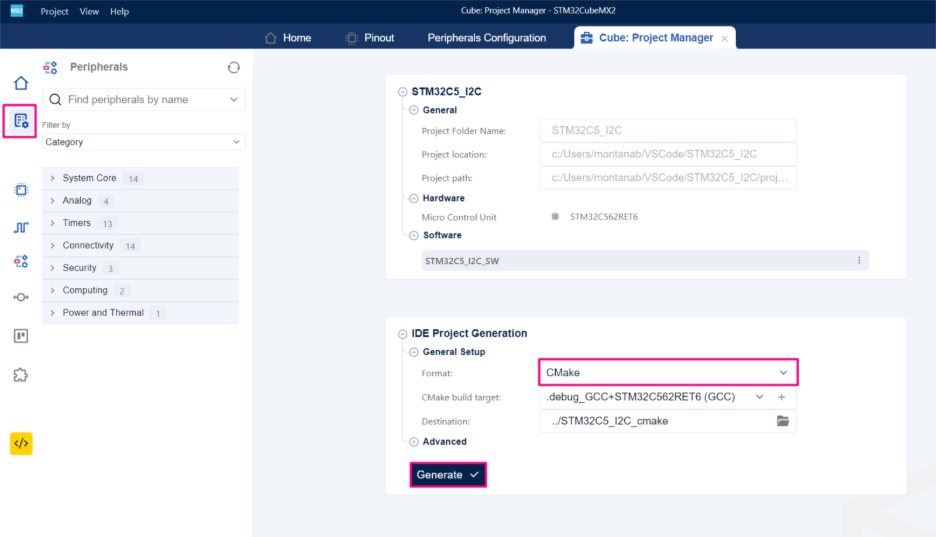Viewport: 936px width, 537px height.
Task: Open the Peripherals sidebar icon
Action: [x=21, y=261]
